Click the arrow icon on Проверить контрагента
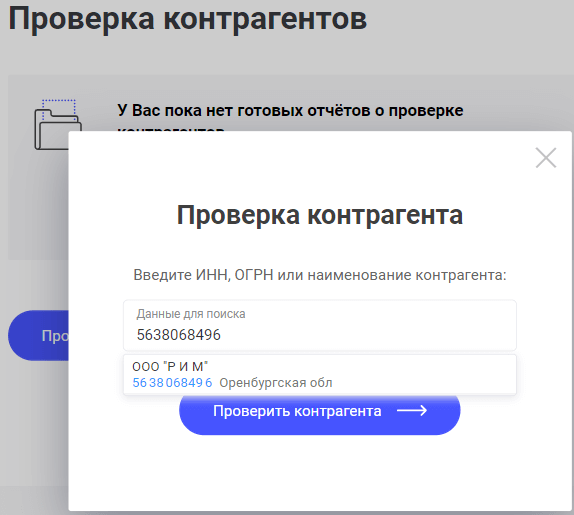This screenshot has width=574, height=515. 412,411
